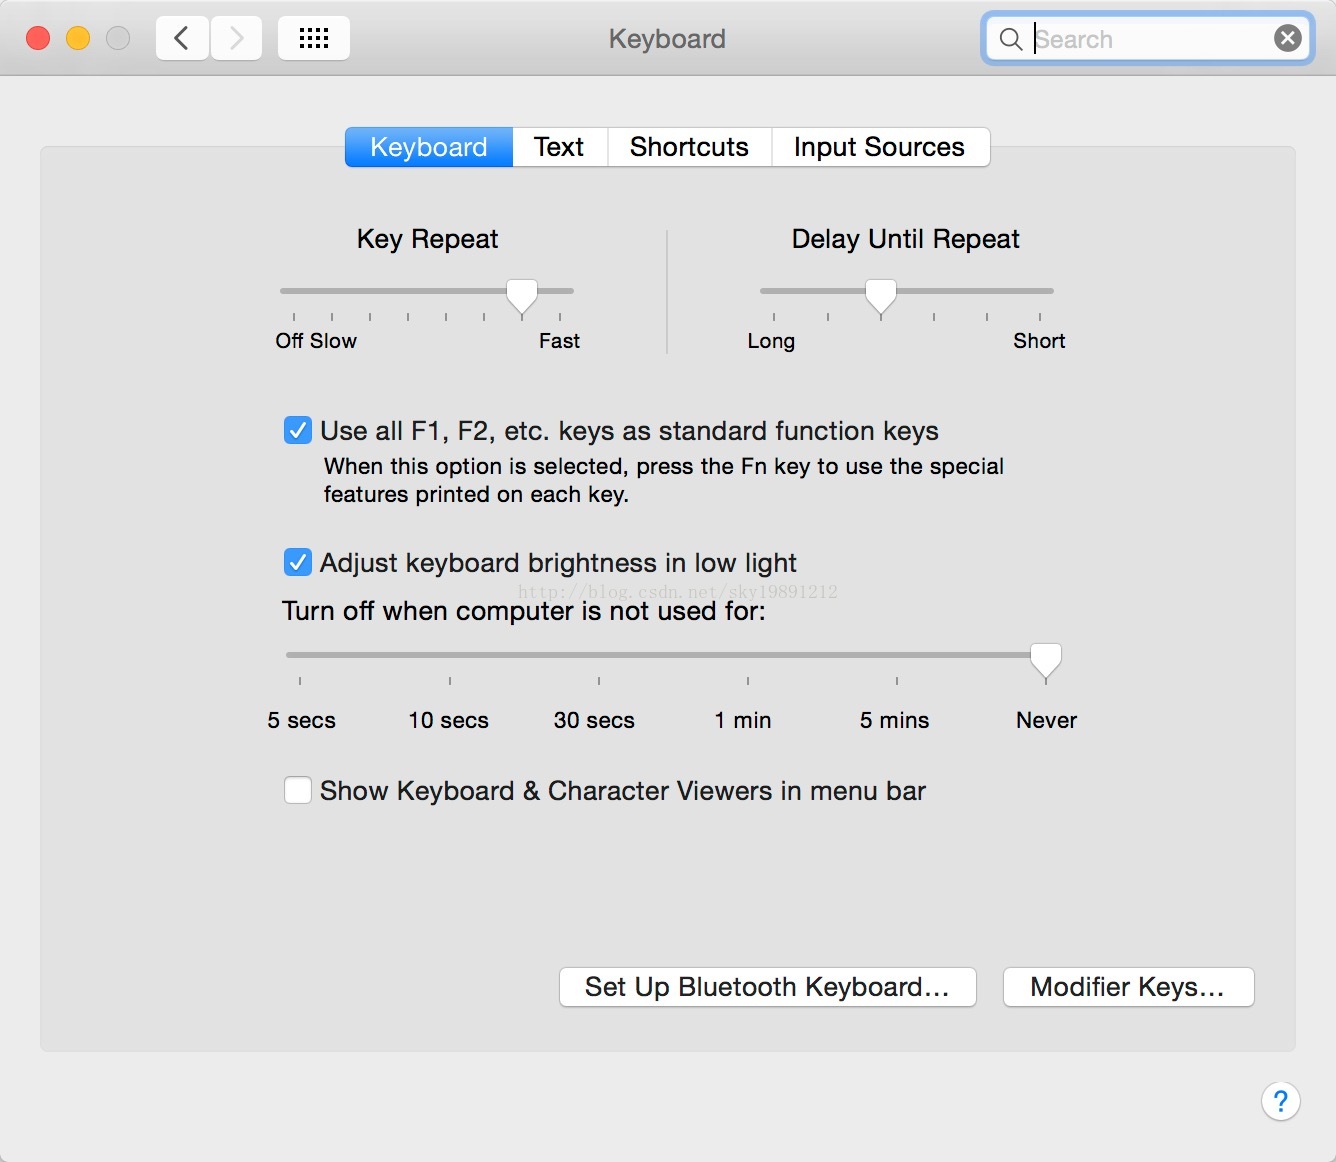Click the Delay Until Repeat slider thumb
Image resolution: width=1336 pixels, height=1162 pixels.
[x=881, y=297]
